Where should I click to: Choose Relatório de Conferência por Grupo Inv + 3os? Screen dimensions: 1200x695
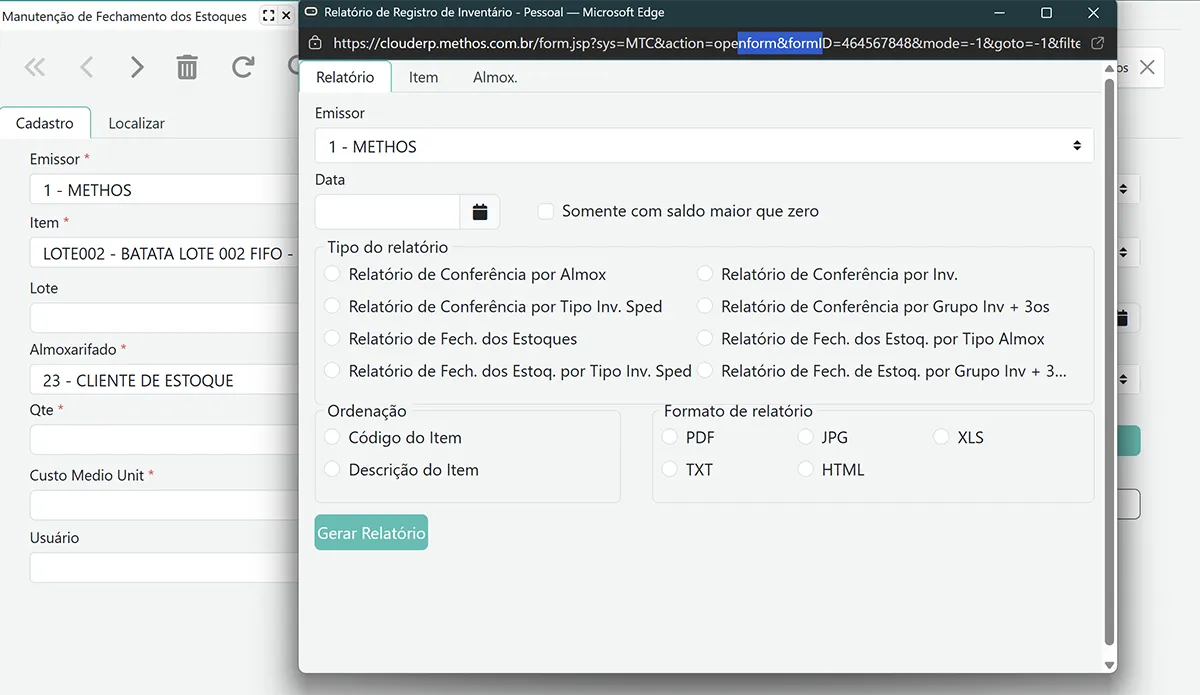tap(705, 306)
